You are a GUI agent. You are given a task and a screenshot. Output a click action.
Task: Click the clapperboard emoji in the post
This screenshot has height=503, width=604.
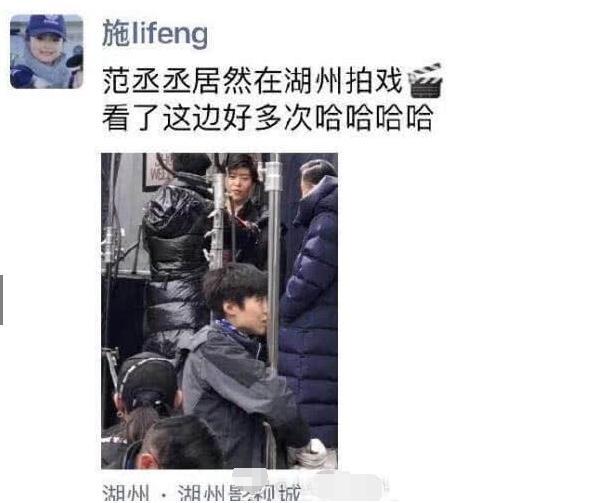pyautogui.click(x=425, y=80)
